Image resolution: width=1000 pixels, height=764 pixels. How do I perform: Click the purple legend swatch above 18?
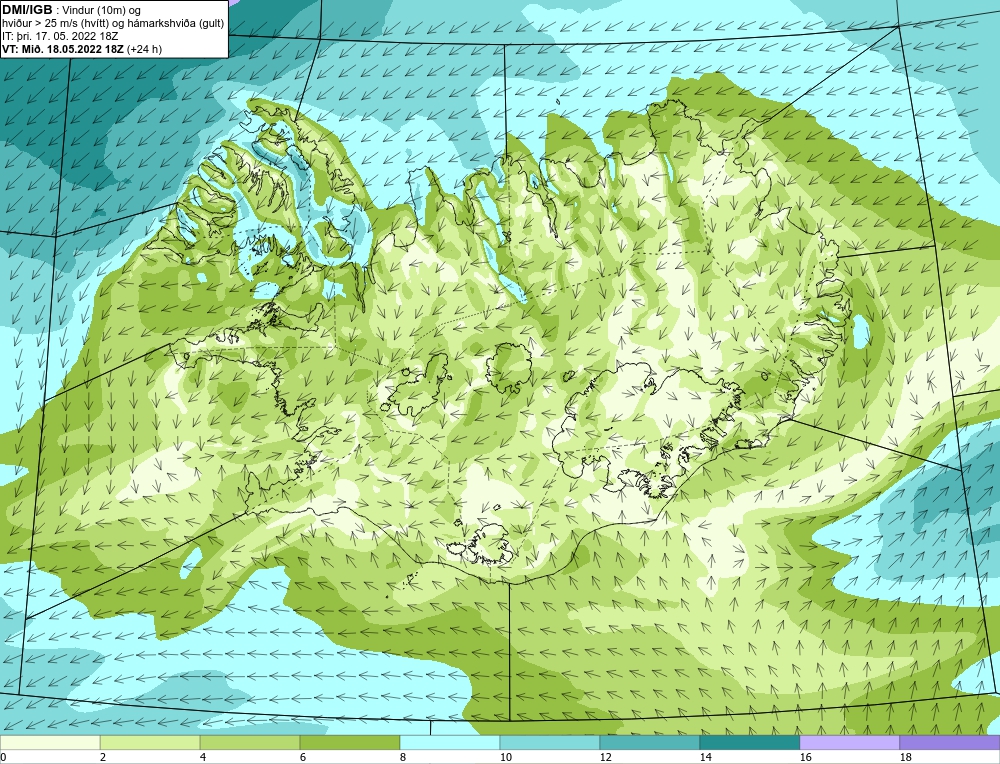click(x=950, y=742)
